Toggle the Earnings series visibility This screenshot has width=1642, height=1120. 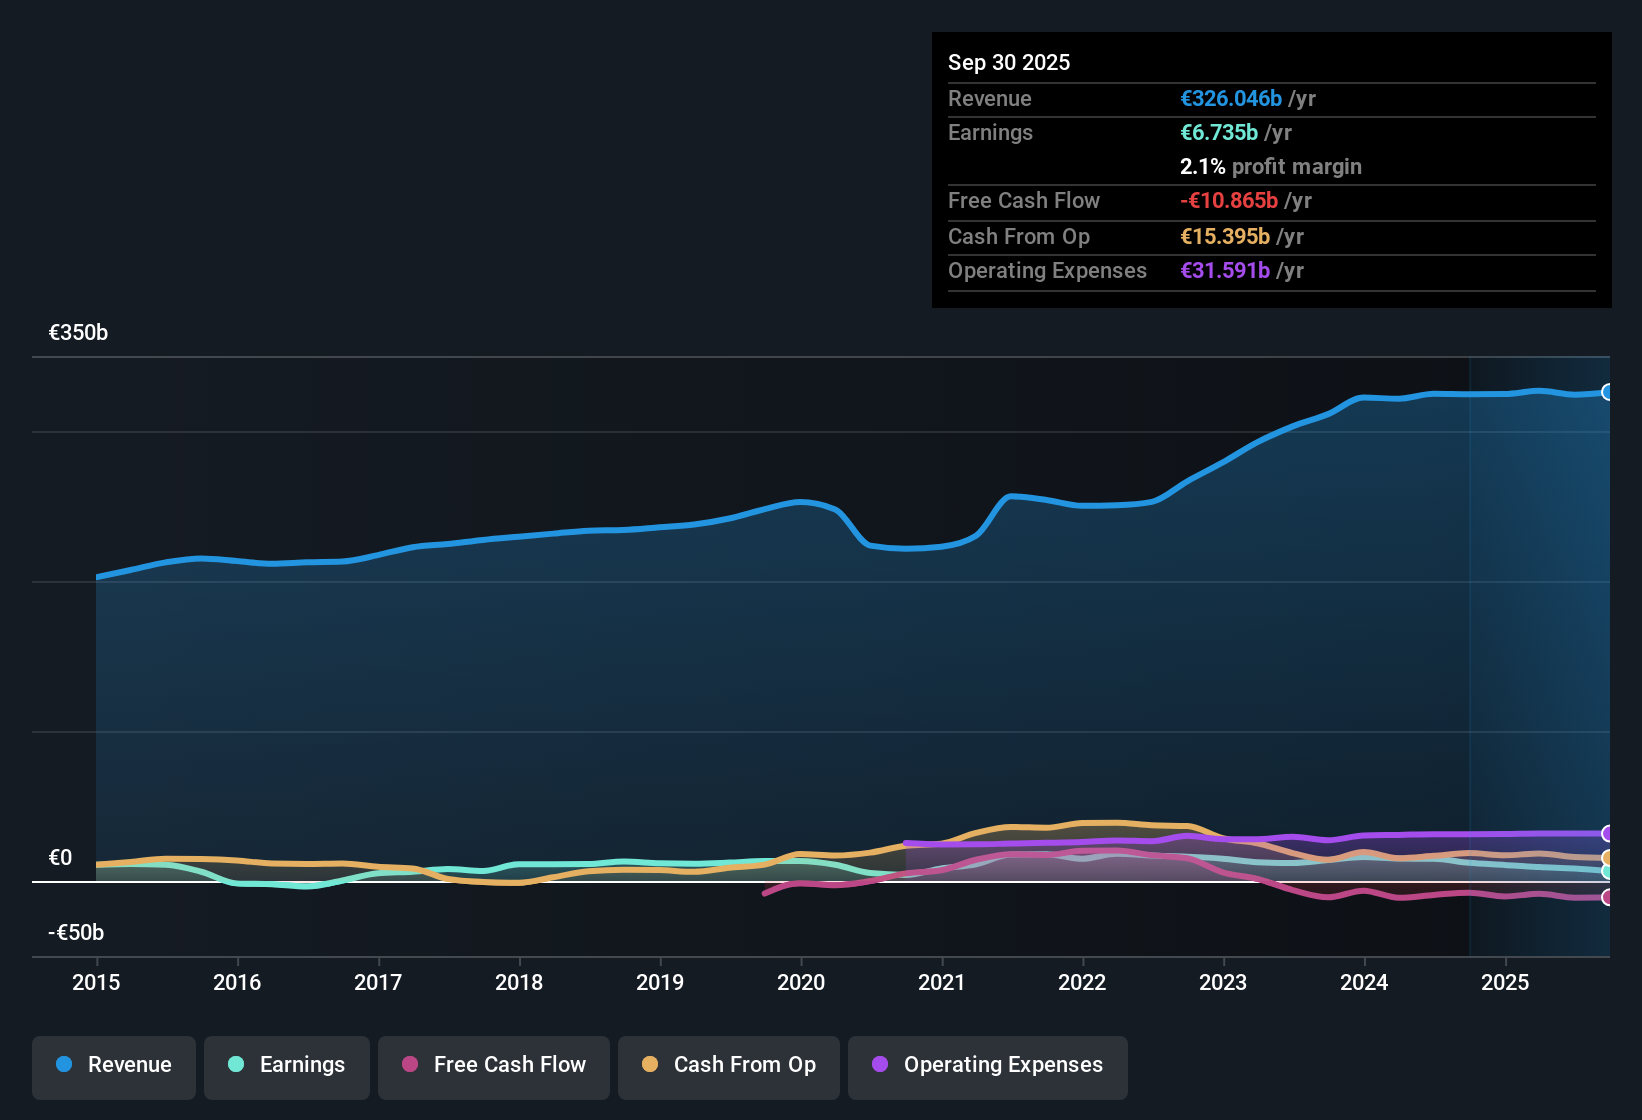click(286, 1065)
